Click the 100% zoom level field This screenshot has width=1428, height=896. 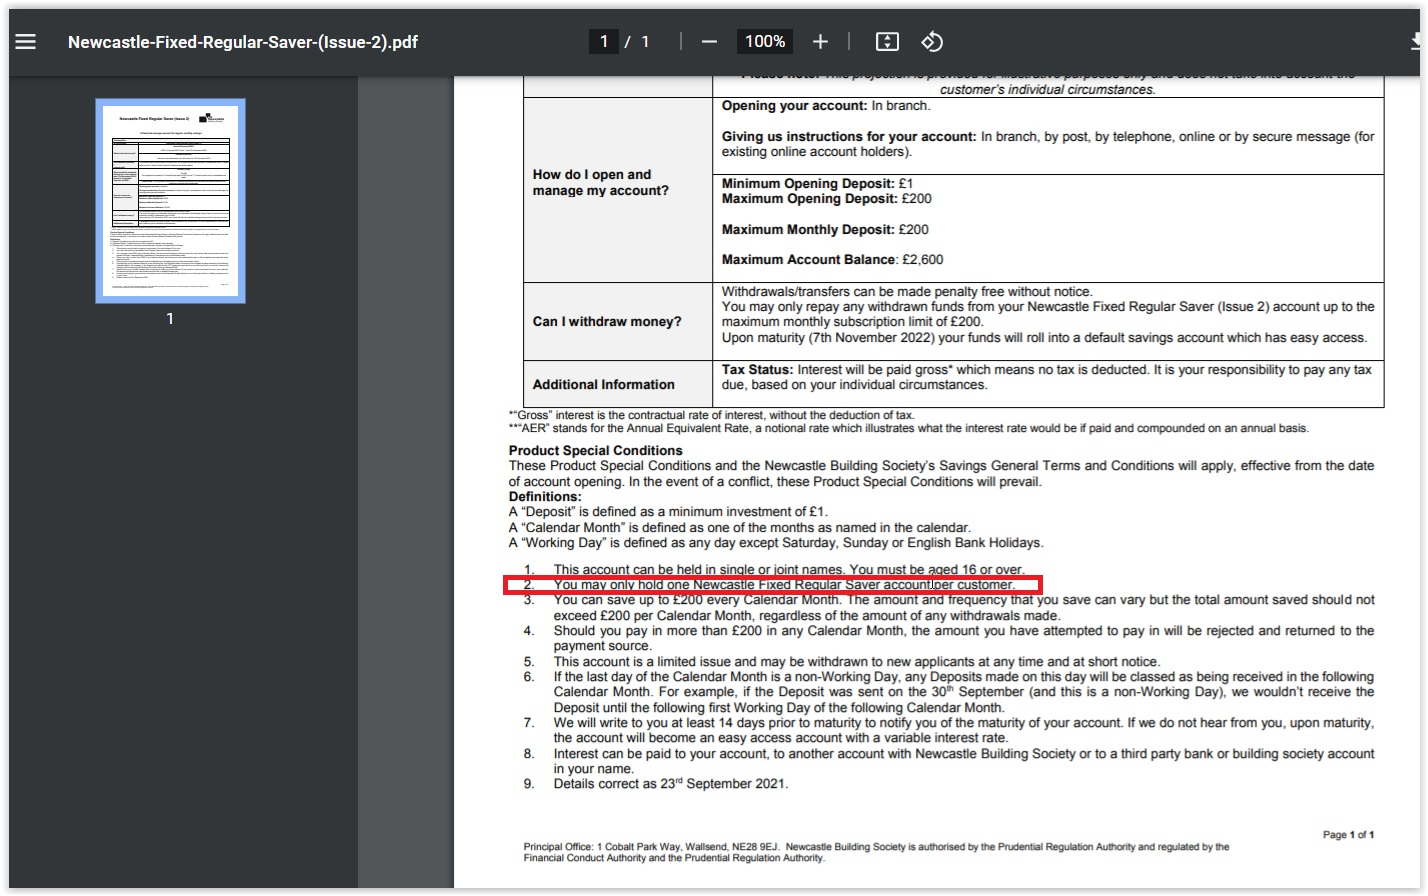(765, 42)
